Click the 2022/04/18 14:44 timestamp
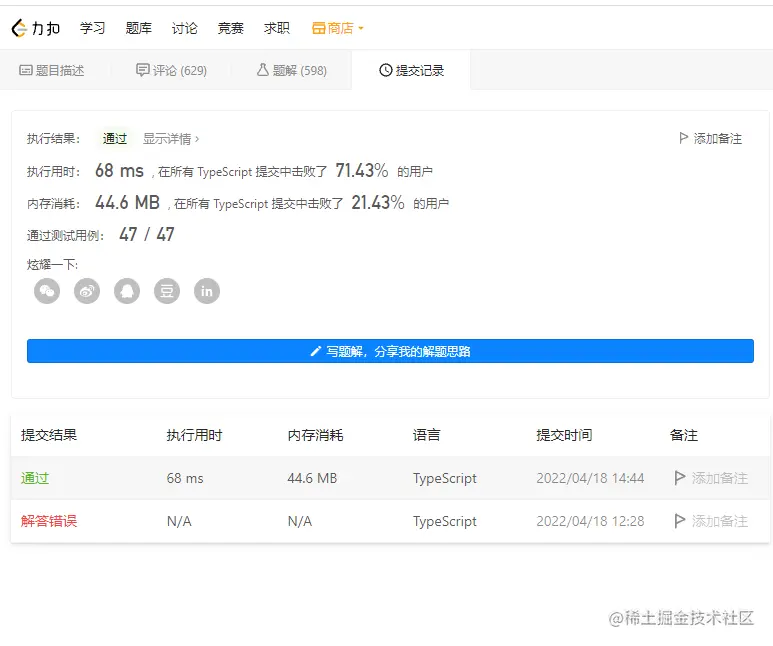 590,478
